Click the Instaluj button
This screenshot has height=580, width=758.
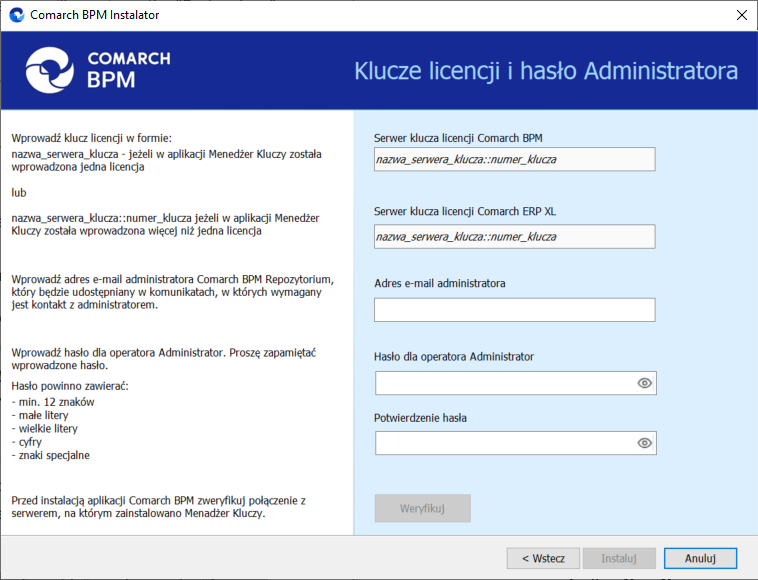click(619, 559)
